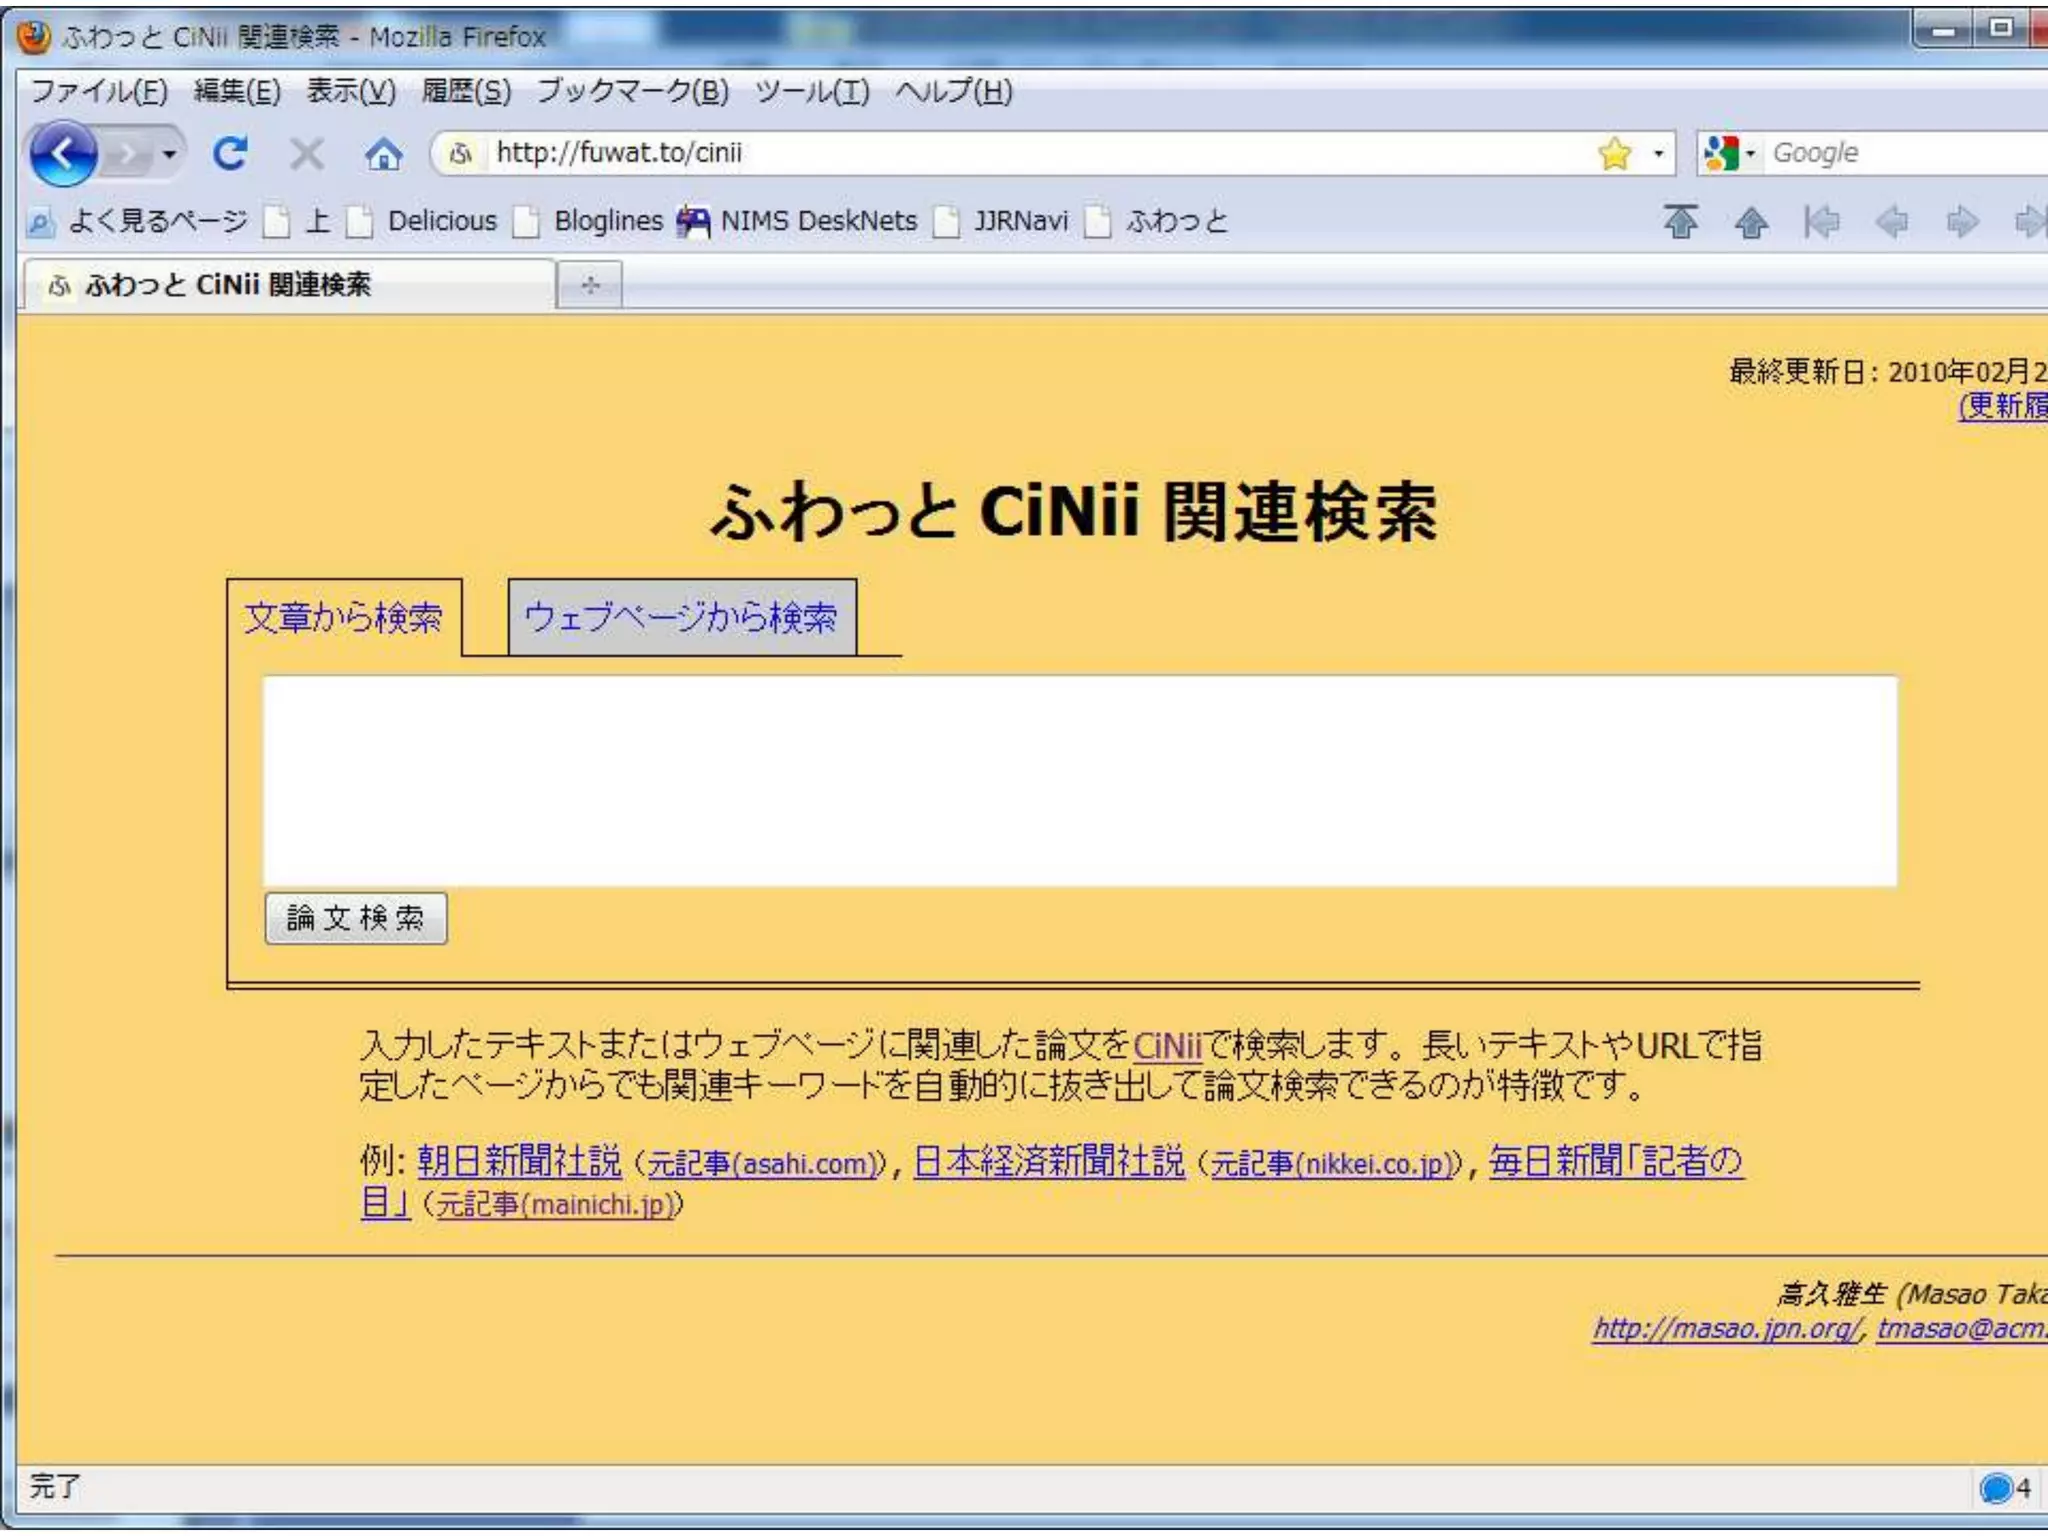Click the Reload page icon

[x=230, y=154]
